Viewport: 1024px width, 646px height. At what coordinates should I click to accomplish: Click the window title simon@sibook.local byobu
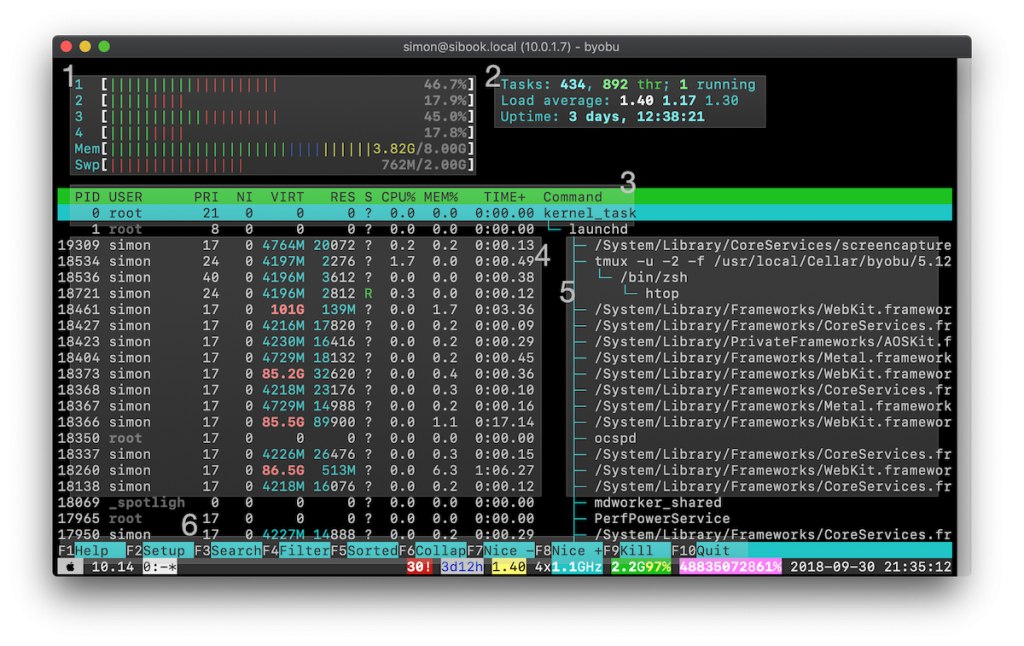click(511, 47)
